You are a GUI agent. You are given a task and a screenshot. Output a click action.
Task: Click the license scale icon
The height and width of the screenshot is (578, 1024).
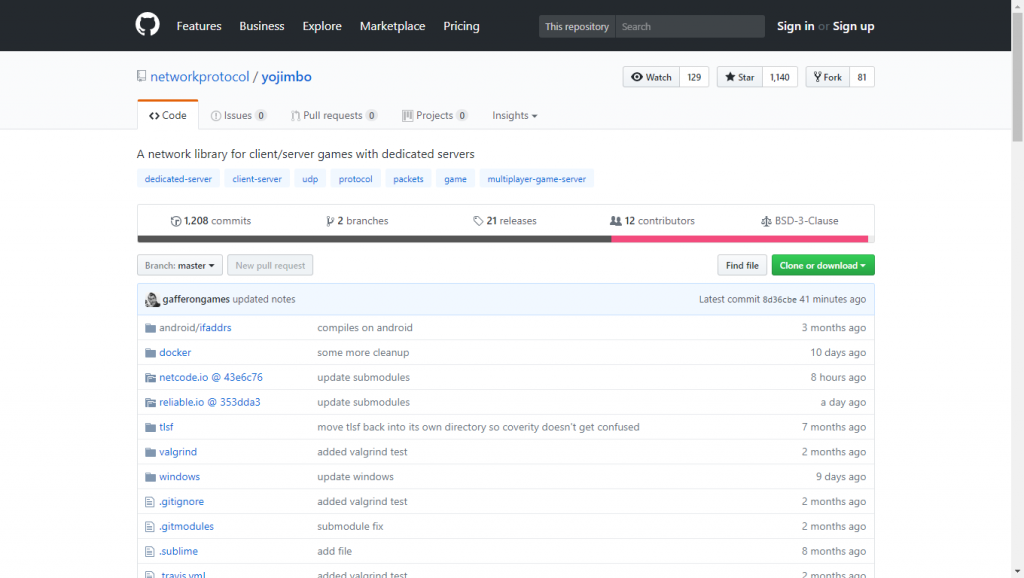point(766,221)
